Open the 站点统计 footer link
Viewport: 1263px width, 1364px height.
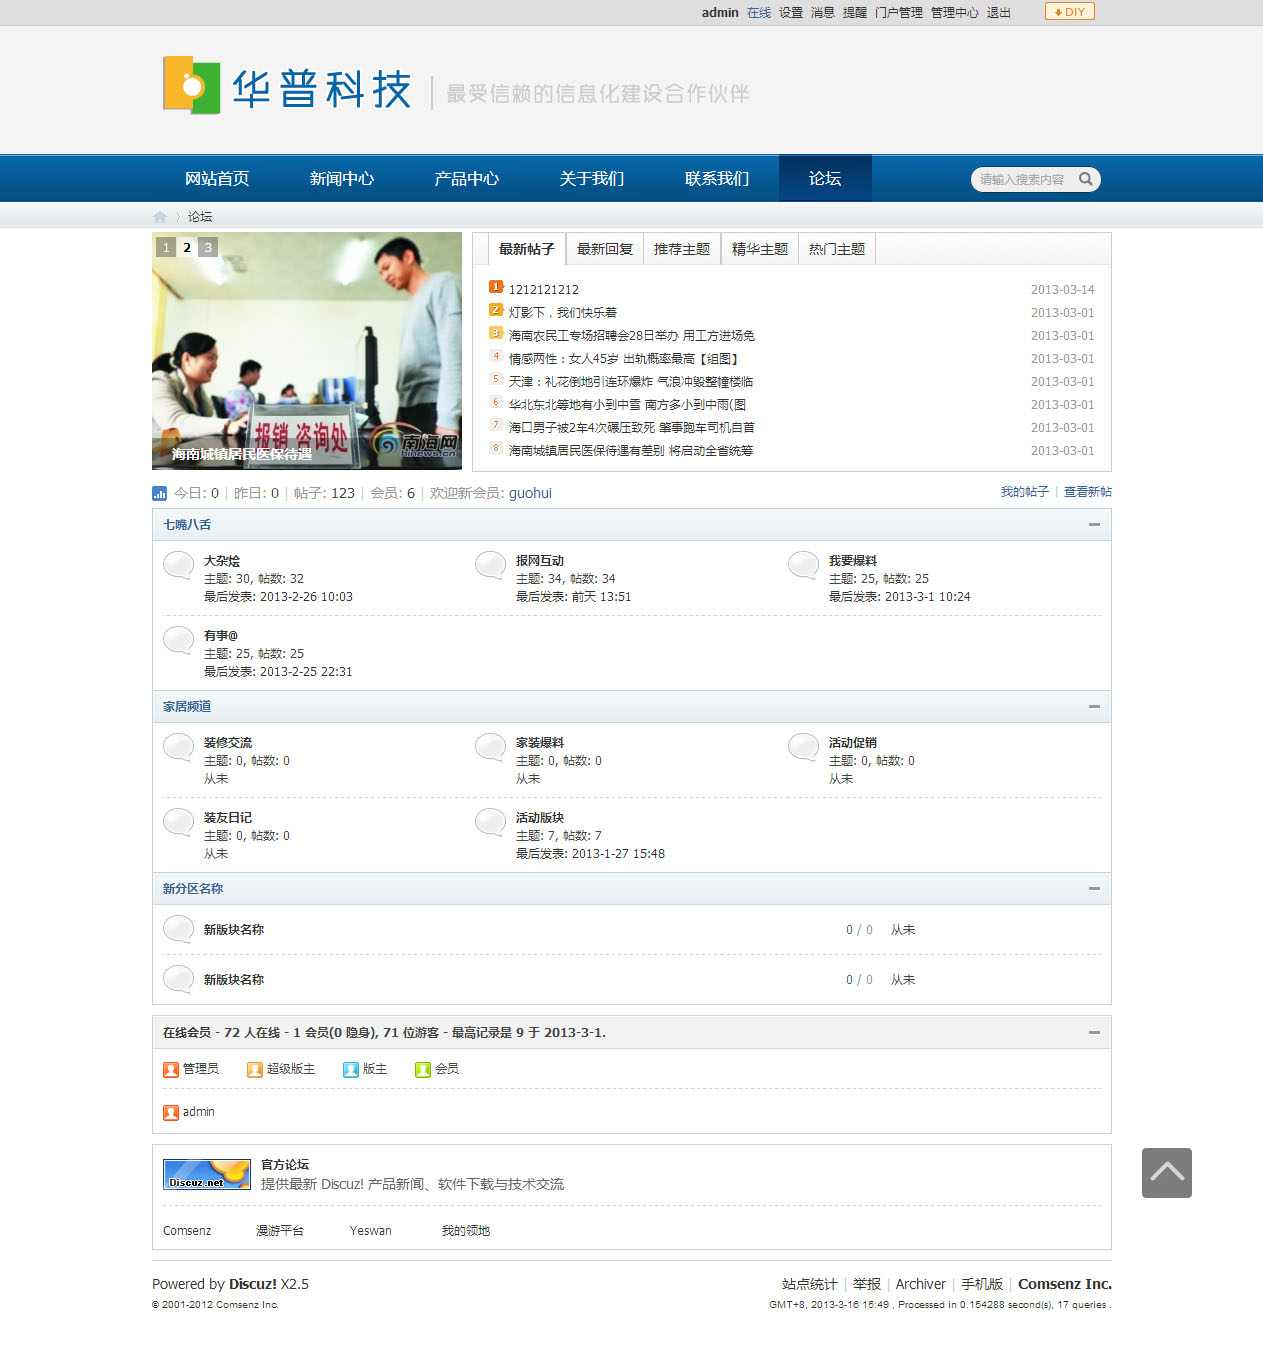coord(810,1284)
